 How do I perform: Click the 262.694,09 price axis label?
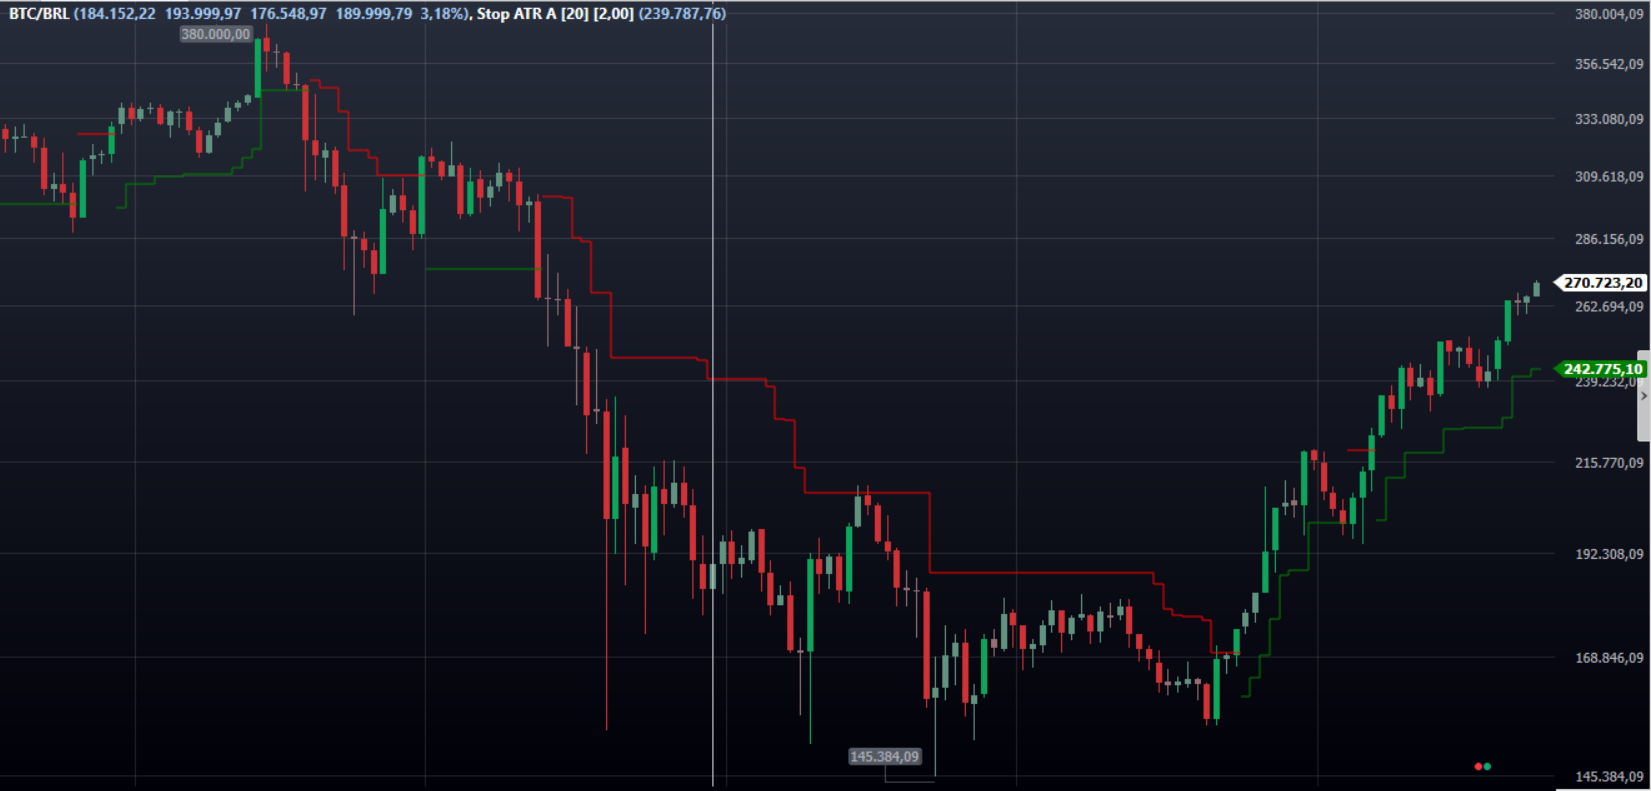click(1609, 306)
